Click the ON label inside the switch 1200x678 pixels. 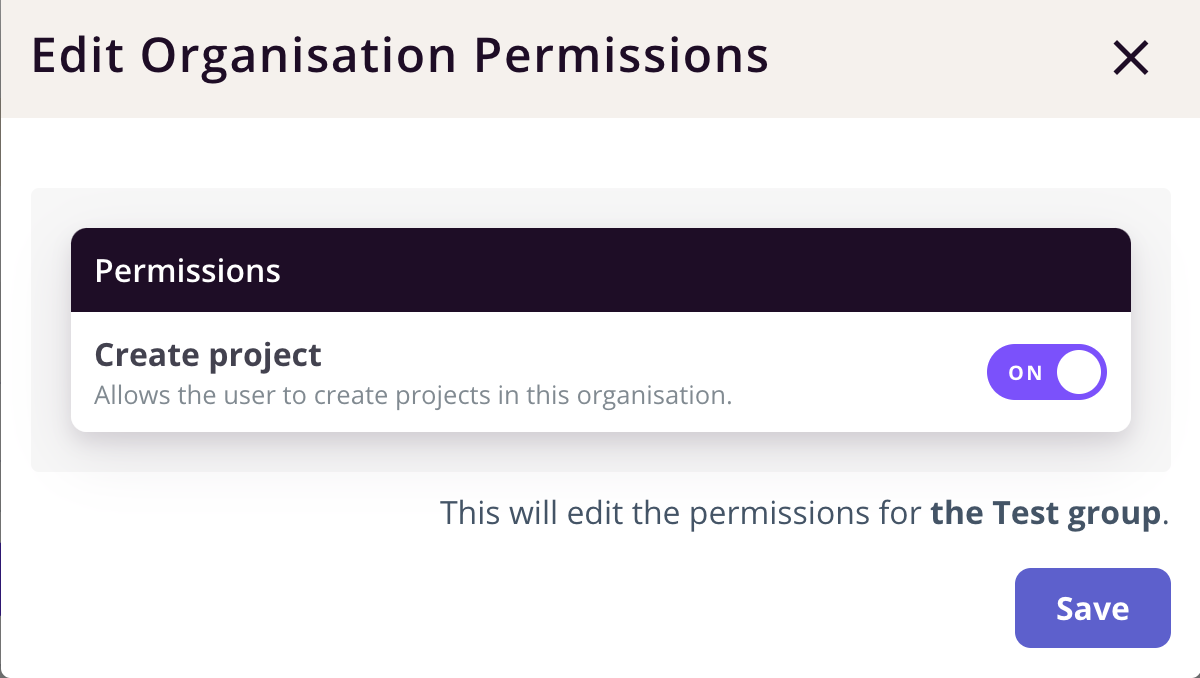[1025, 373]
